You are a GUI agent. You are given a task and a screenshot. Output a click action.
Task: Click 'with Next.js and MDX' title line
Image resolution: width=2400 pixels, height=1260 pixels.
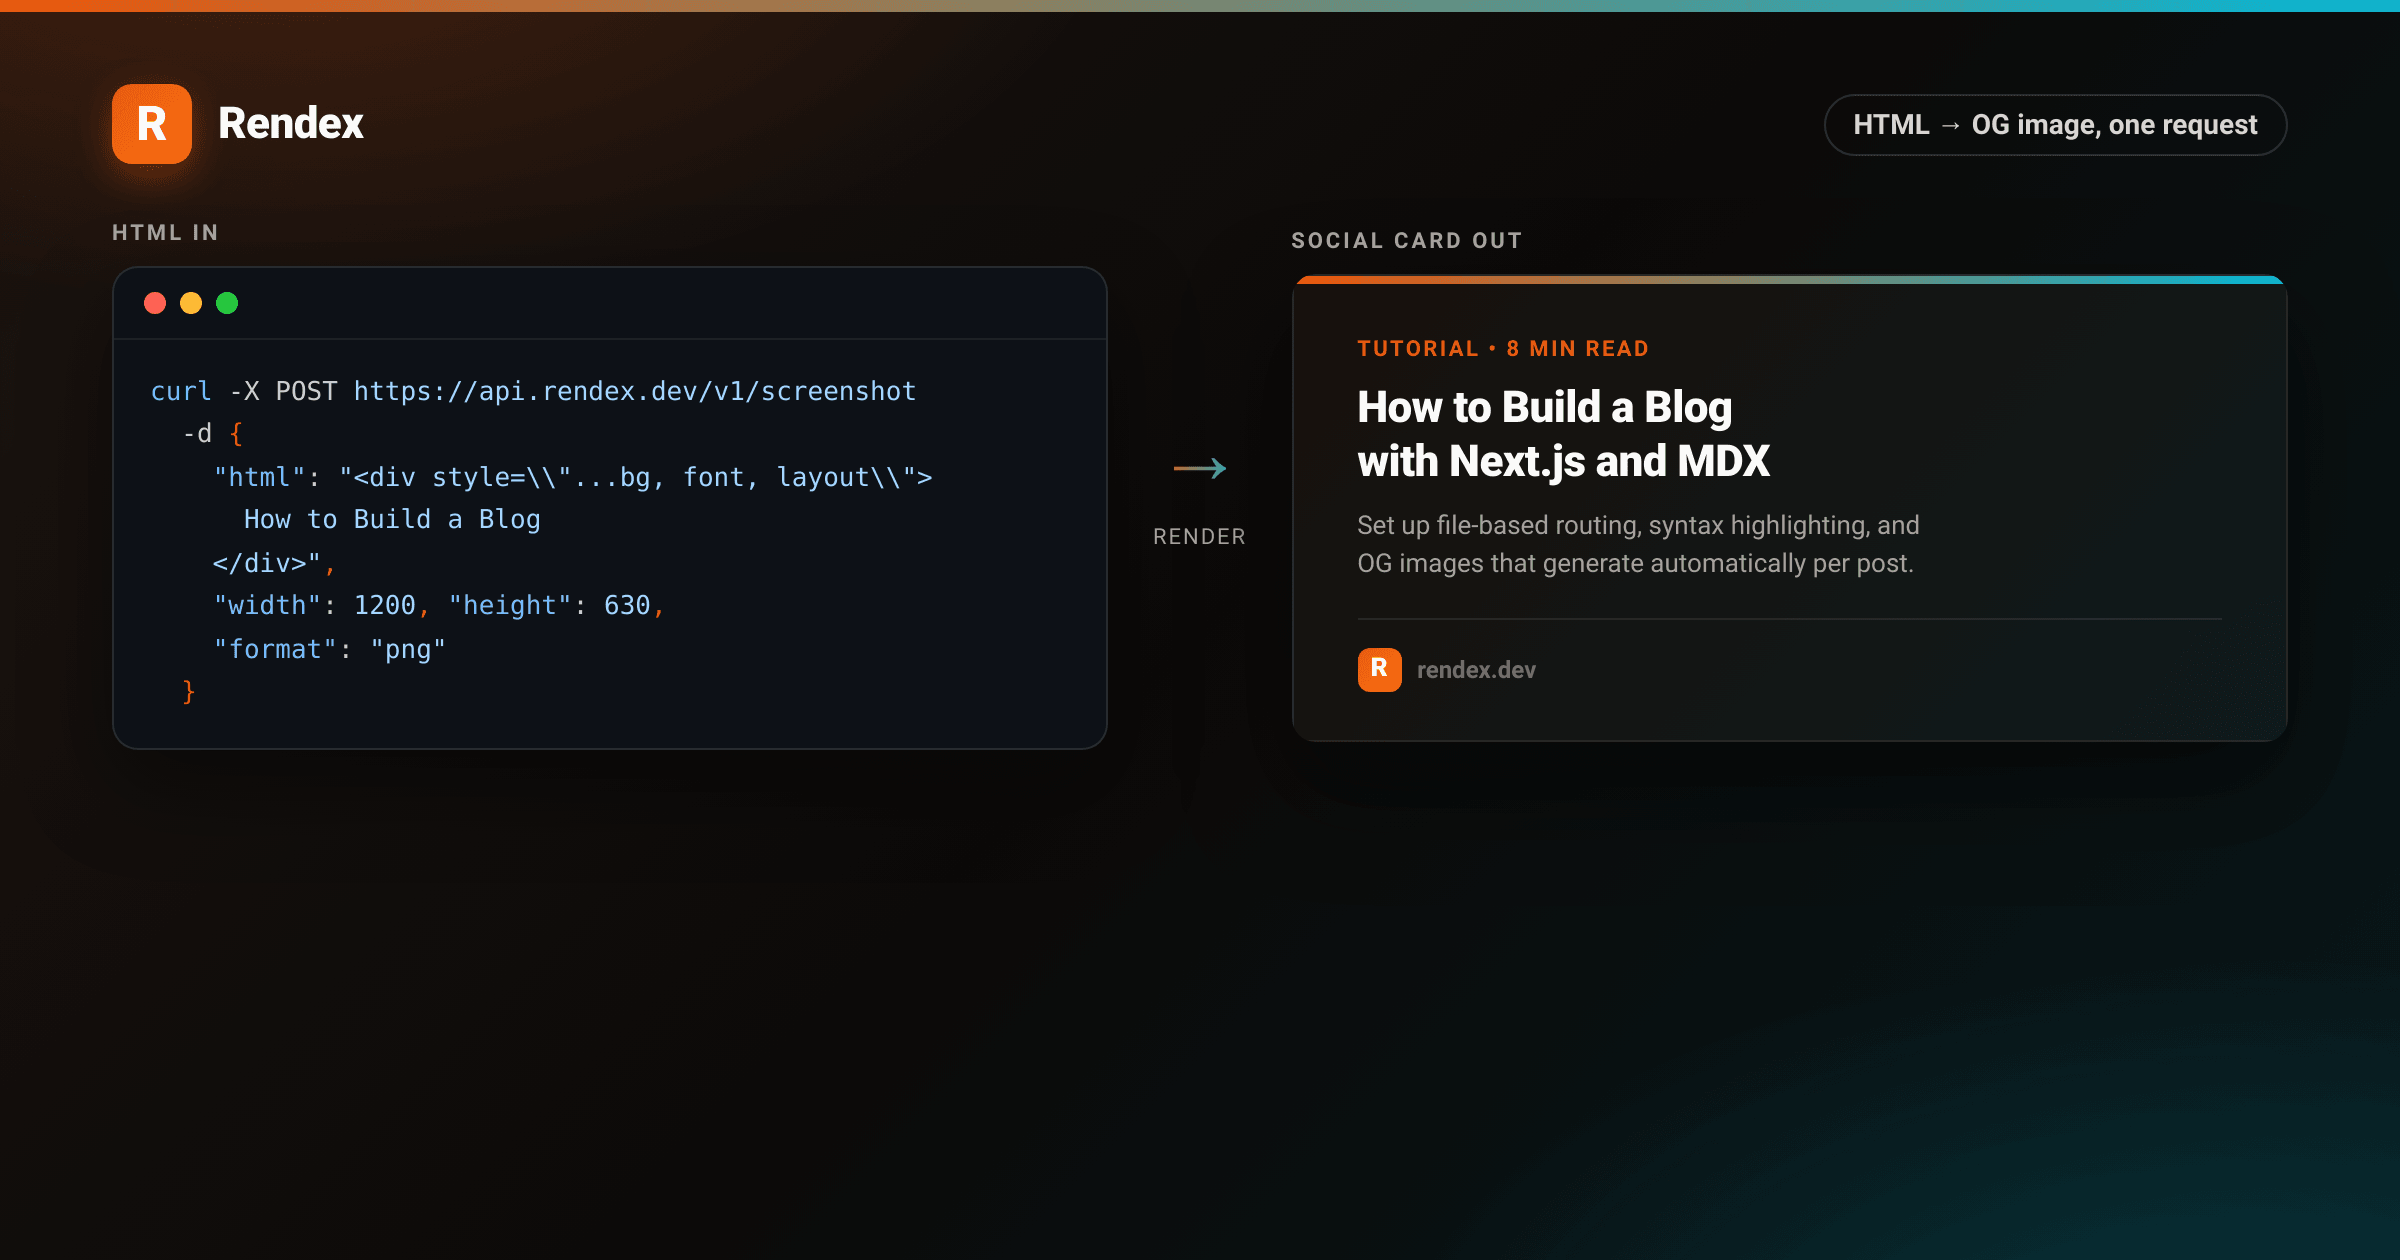tap(1564, 462)
